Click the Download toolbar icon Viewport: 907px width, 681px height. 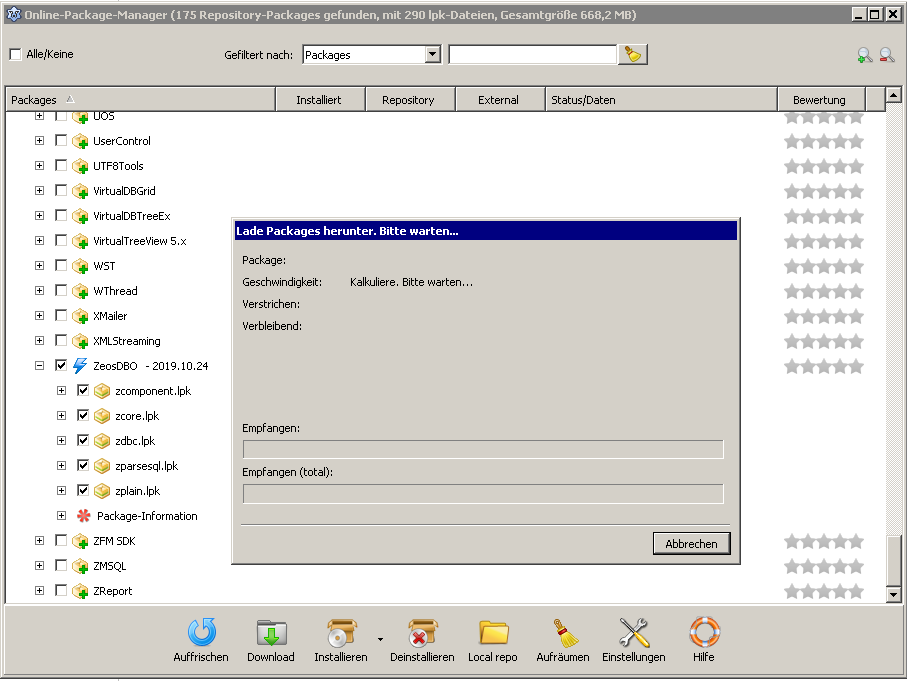[x=271, y=633]
